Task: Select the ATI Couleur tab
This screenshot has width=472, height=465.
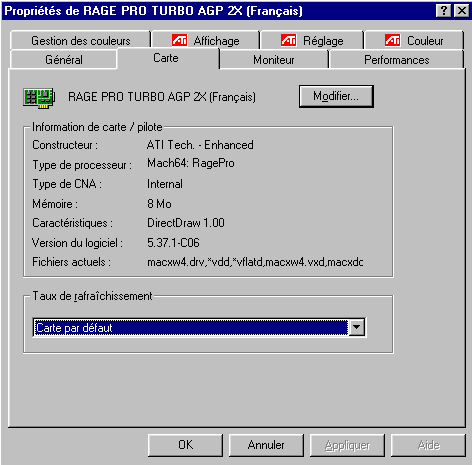Action: (414, 41)
